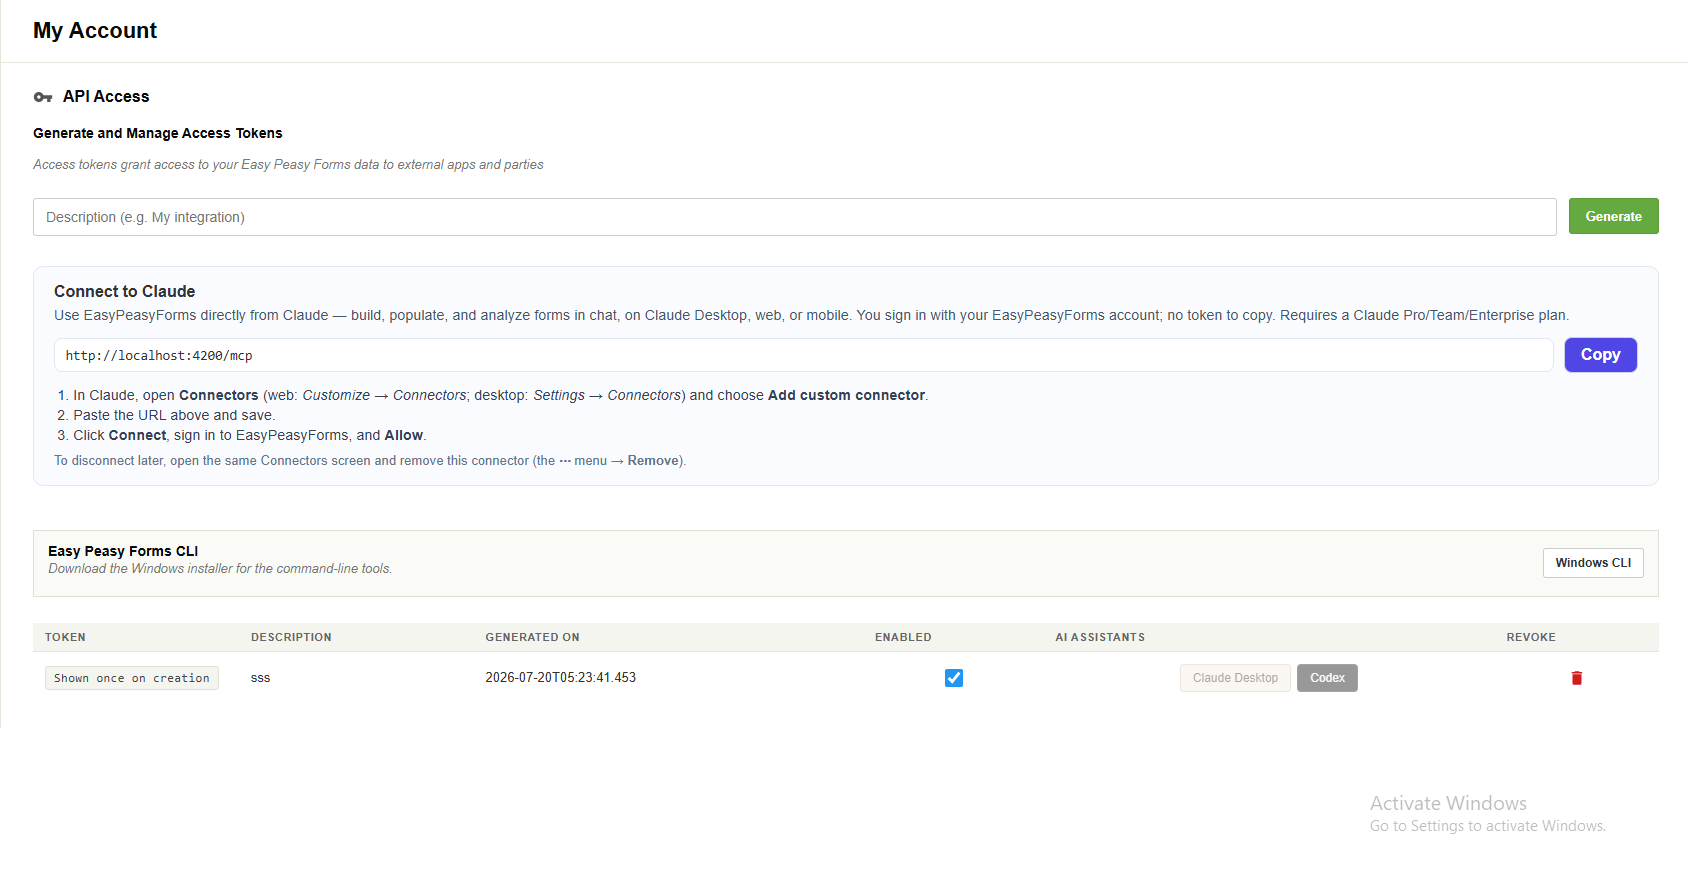Click the Claude Desktop assistant button

(x=1235, y=678)
